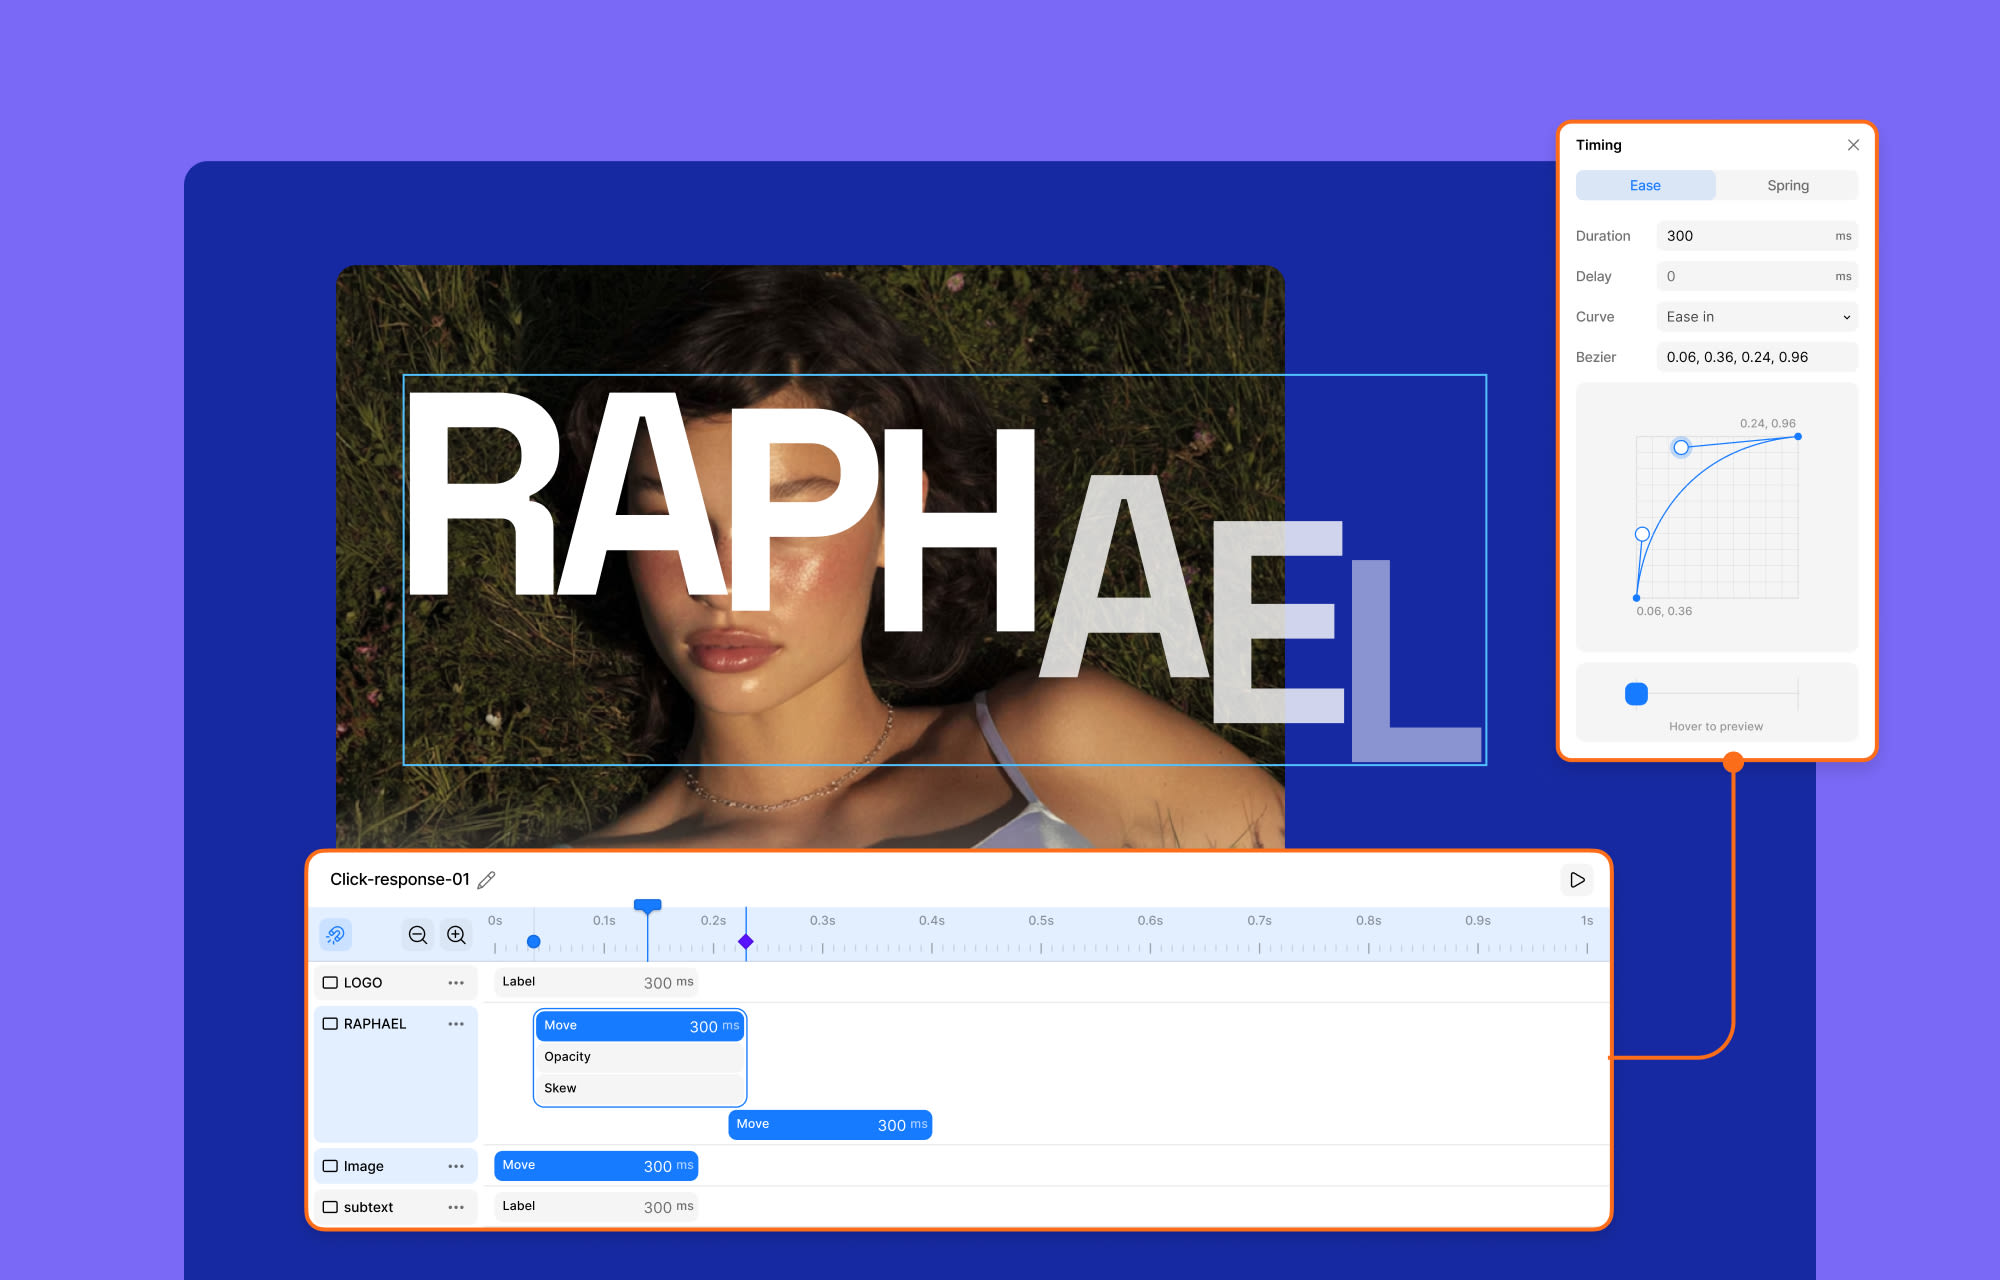The width and height of the screenshot is (2000, 1280).
Task: Open the subtext layer options menu
Action: 456,1207
